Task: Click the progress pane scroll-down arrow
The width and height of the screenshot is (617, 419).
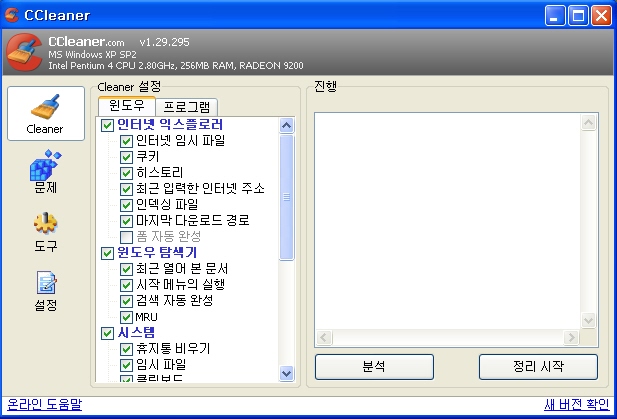Action: (589, 320)
